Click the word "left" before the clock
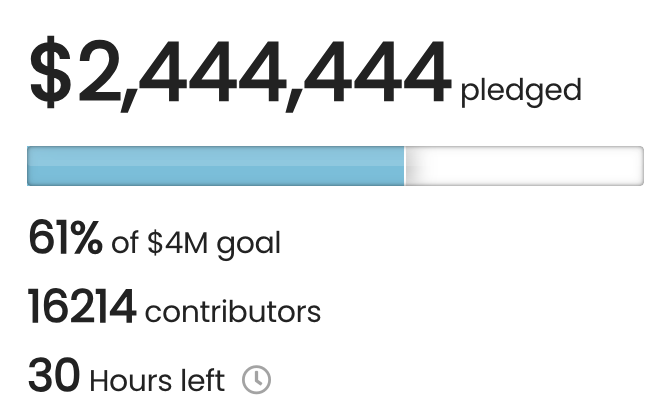654x408 pixels. tap(204, 381)
